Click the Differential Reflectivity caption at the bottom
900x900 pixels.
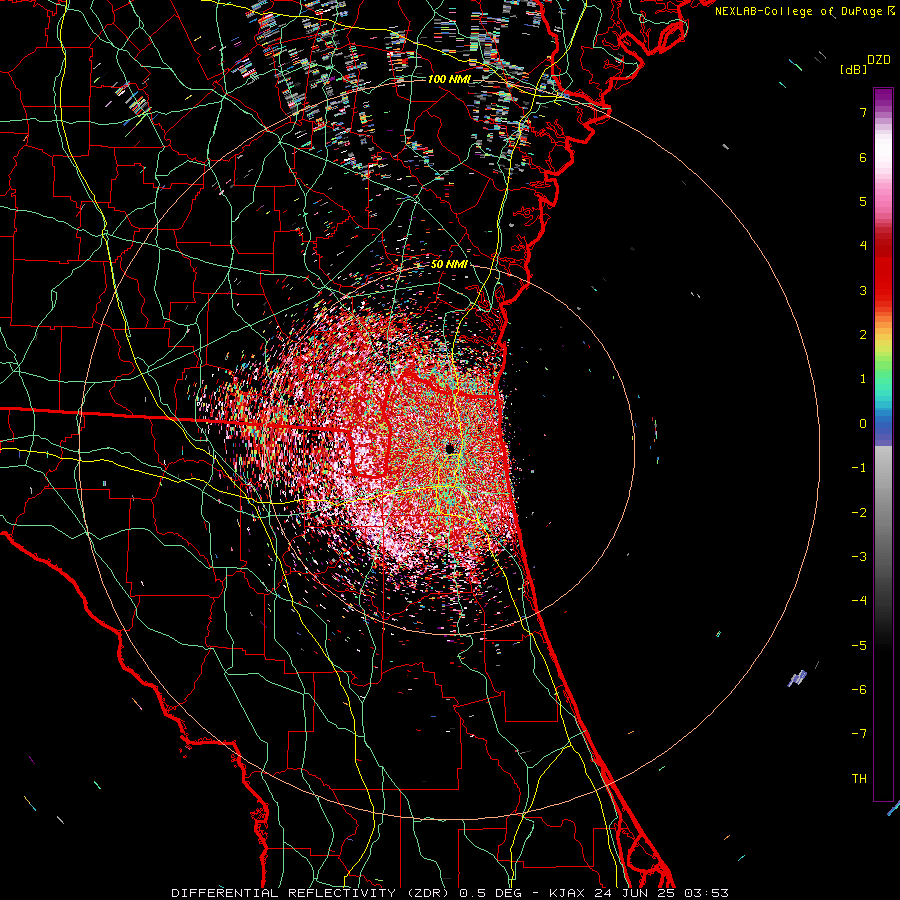[x=449, y=893]
